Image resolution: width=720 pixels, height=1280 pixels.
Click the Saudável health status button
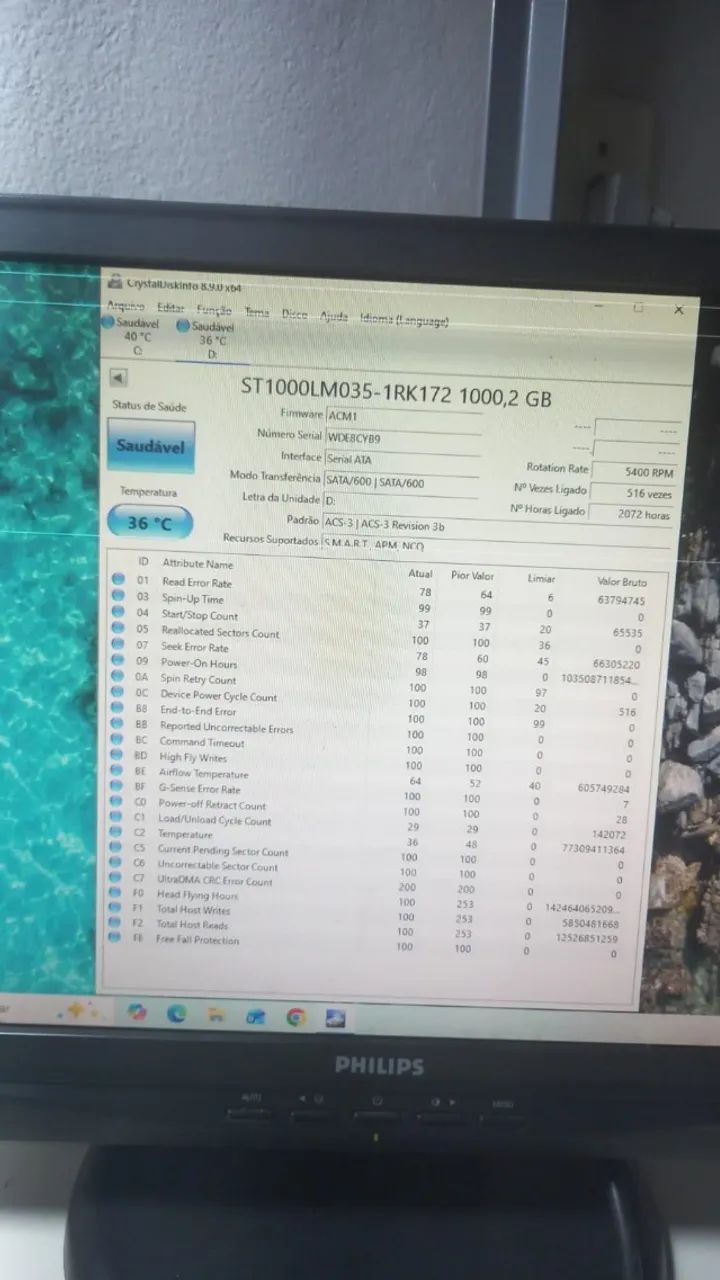coord(150,446)
